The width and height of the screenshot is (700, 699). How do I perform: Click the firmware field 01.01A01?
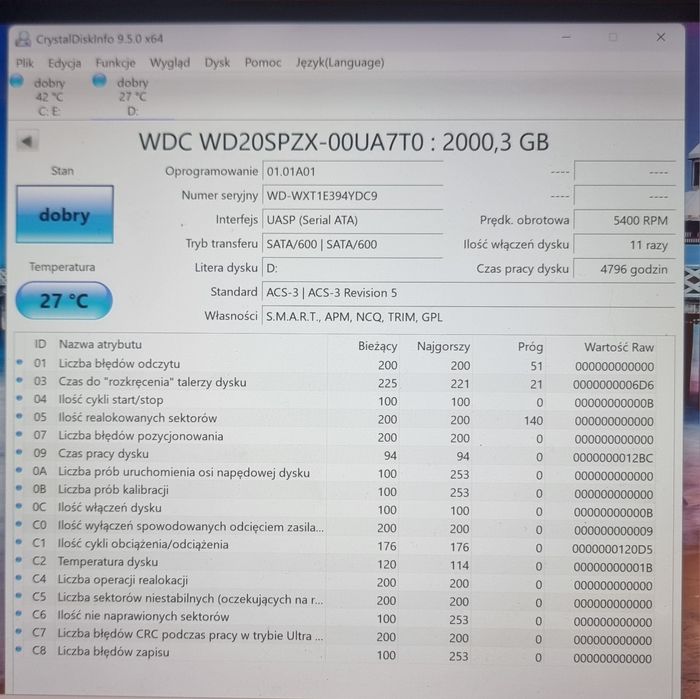[352, 172]
